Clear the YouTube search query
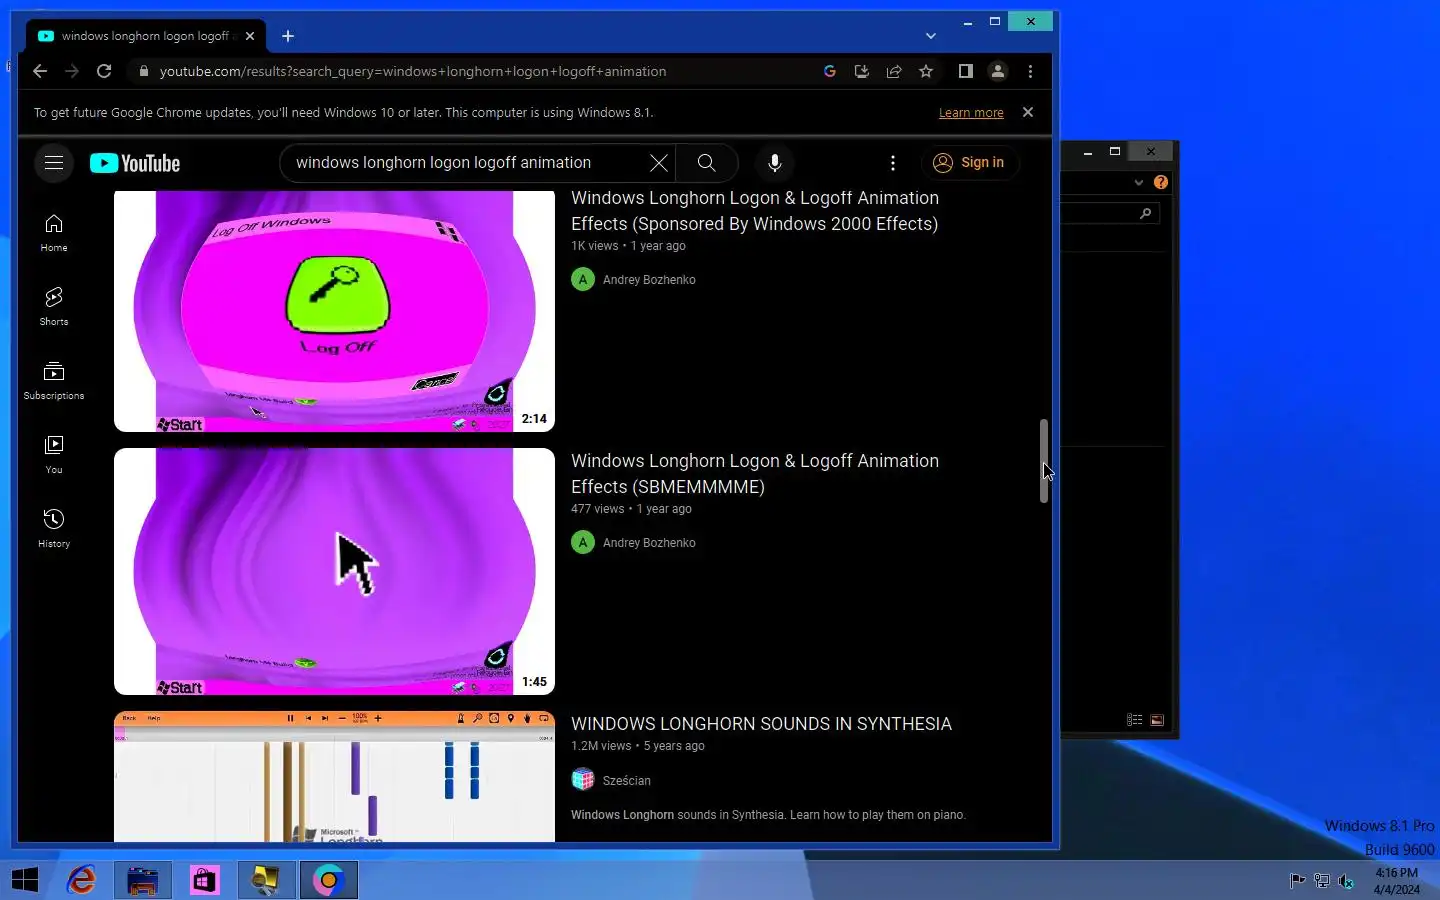 pyautogui.click(x=659, y=163)
